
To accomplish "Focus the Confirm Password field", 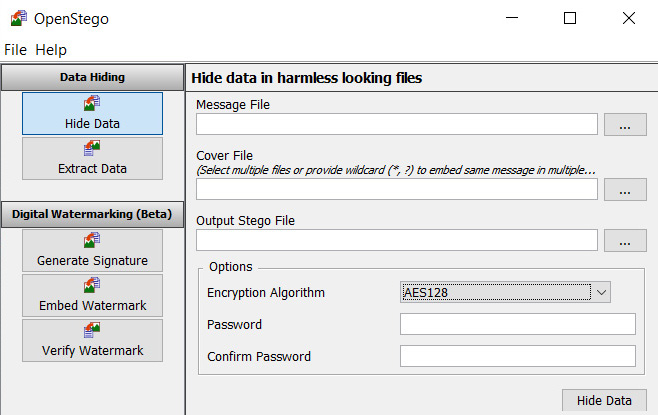I will (x=517, y=356).
